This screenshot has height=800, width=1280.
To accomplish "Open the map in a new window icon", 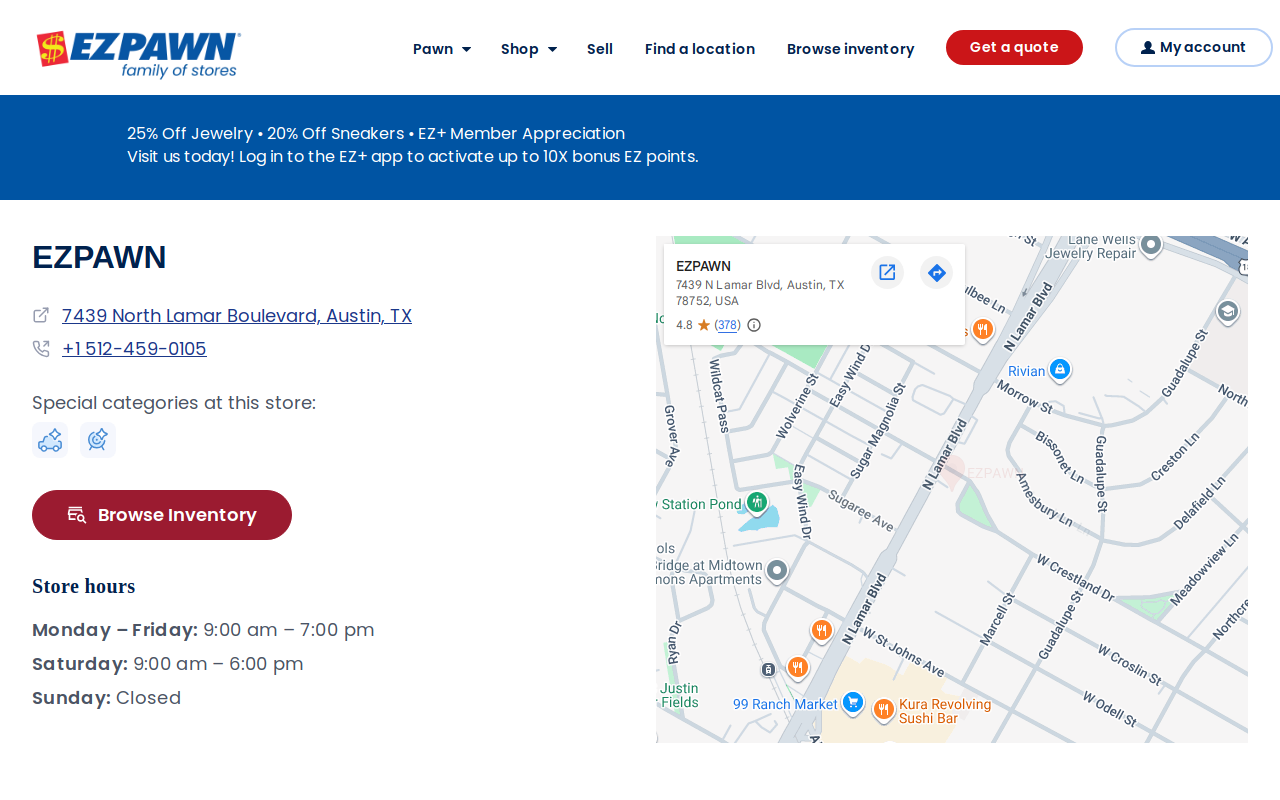I will [x=887, y=272].
